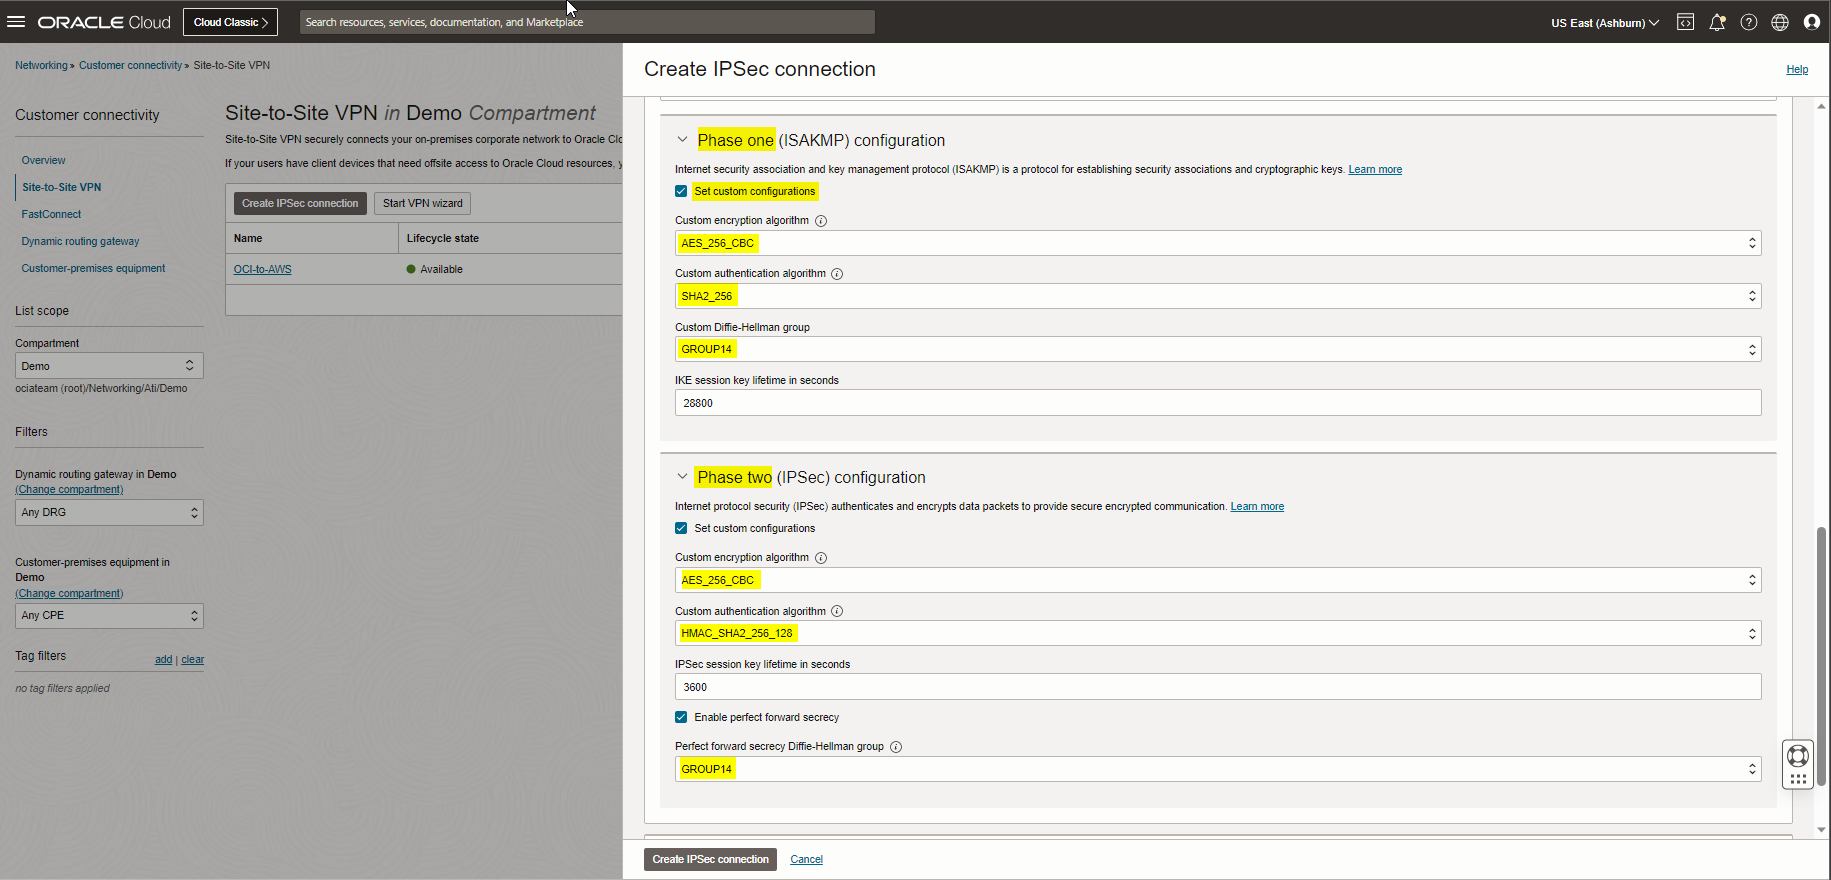The height and width of the screenshot is (880, 1831).
Task: Click the Create IPSec connection submit button
Action: point(710,859)
